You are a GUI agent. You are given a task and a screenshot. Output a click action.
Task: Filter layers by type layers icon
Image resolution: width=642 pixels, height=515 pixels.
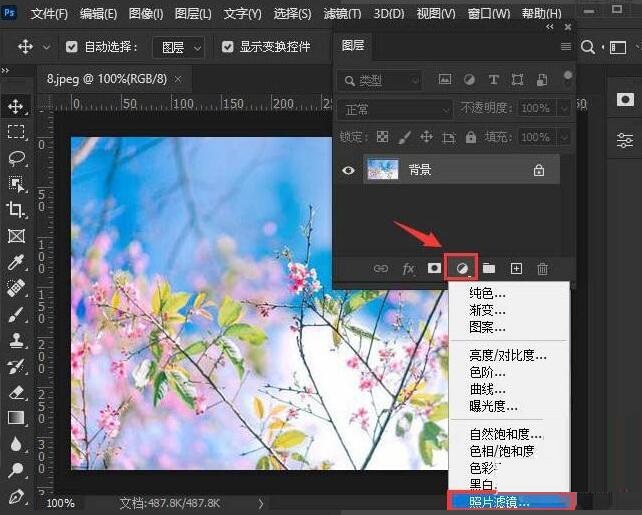[x=493, y=79]
